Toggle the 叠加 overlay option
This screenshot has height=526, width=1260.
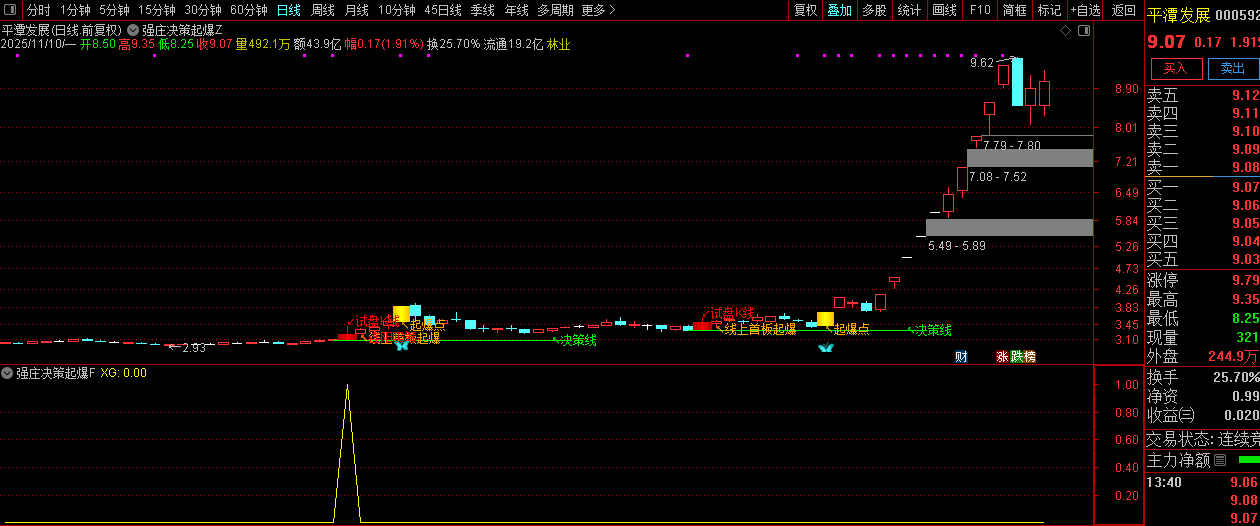tap(840, 10)
